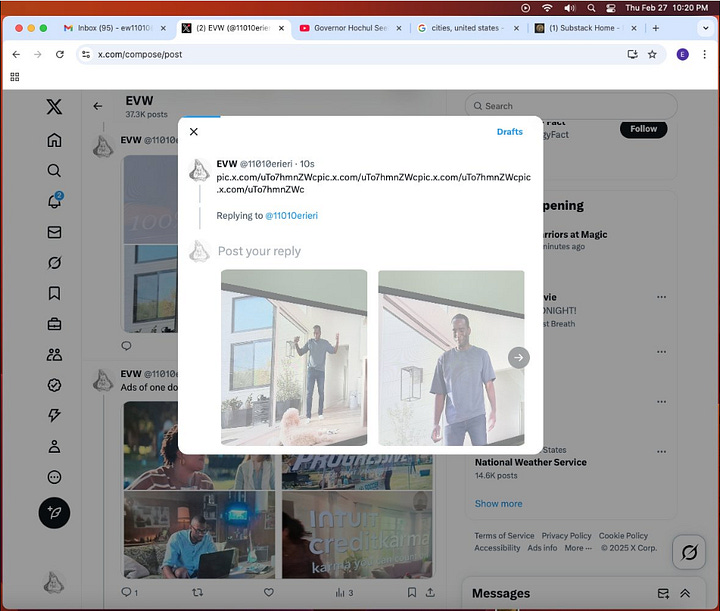
Task: Open X home logo in sidebar
Action: 54,107
